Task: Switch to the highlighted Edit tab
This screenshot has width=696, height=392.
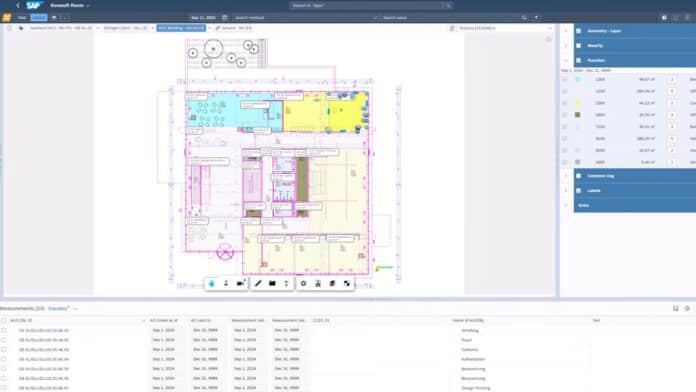Action: click(x=39, y=18)
